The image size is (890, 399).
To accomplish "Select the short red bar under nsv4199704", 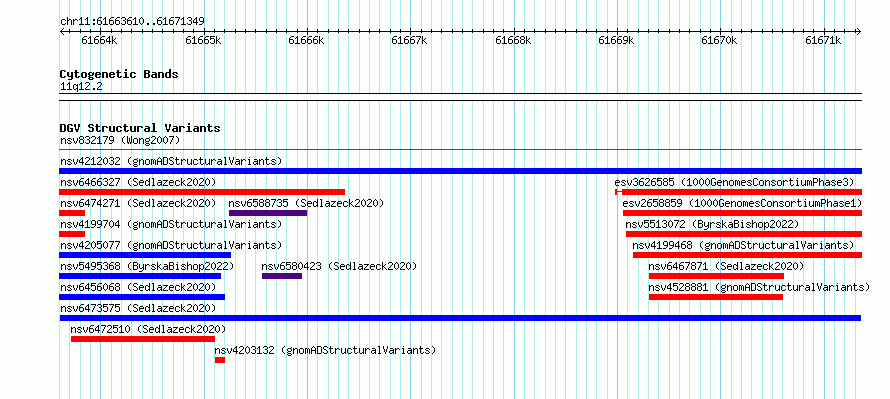I will tap(72, 234).
